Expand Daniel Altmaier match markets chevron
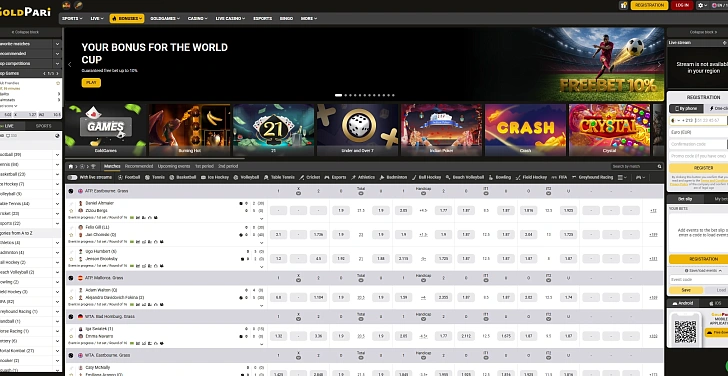 261,219
